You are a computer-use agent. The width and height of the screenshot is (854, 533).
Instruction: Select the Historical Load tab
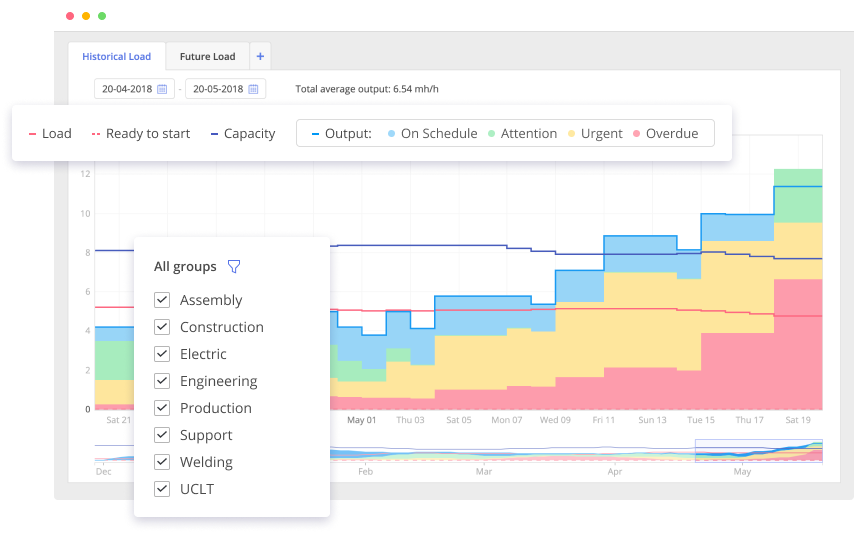(116, 57)
